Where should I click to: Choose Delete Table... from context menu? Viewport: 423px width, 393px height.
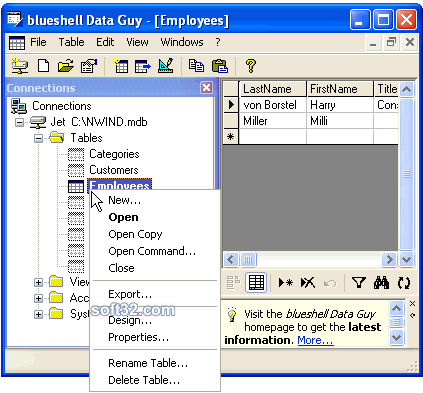pyautogui.click(x=155, y=380)
